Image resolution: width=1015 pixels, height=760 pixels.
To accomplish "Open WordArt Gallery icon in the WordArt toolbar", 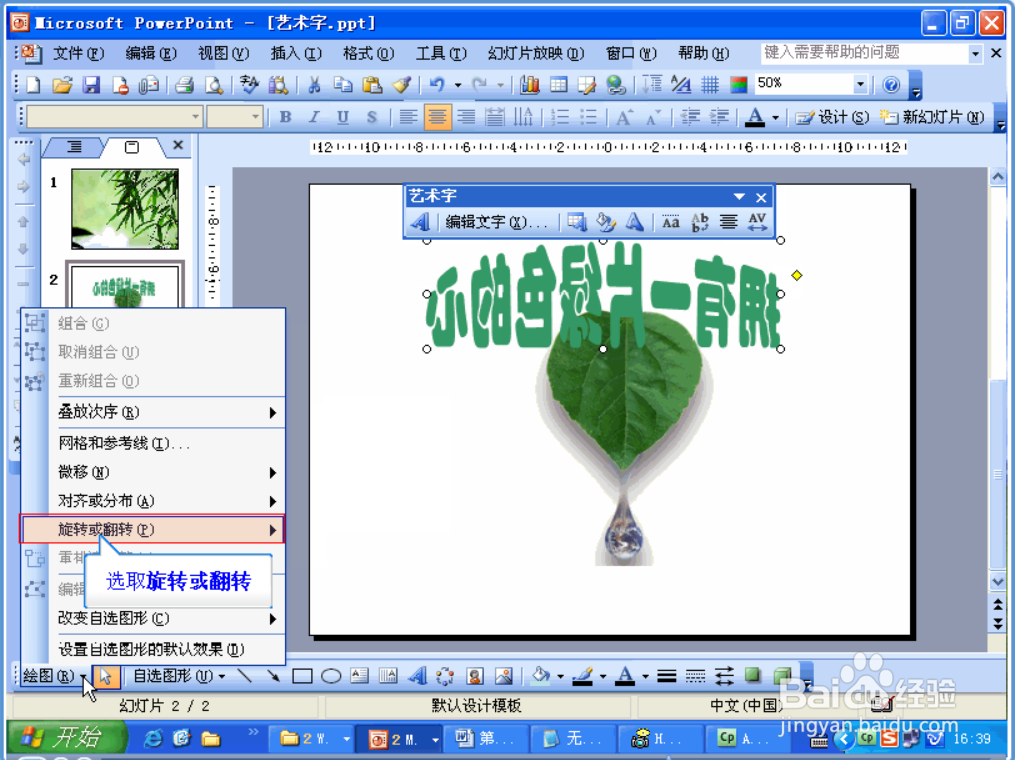I will [x=577, y=222].
